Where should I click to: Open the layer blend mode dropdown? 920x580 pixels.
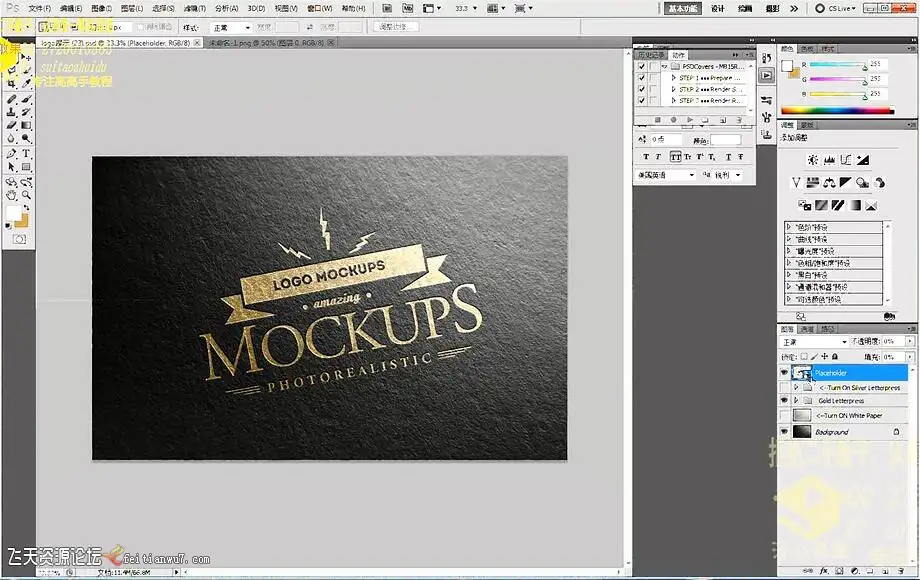815,341
